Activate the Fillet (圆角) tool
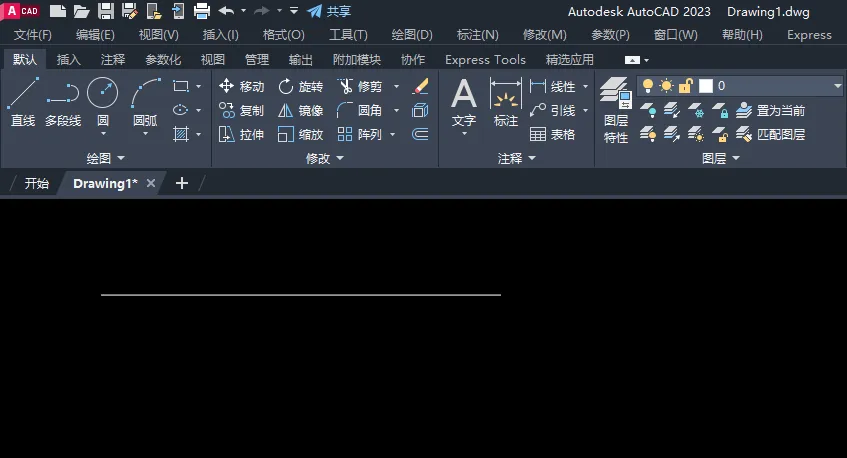 coord(360,110)
